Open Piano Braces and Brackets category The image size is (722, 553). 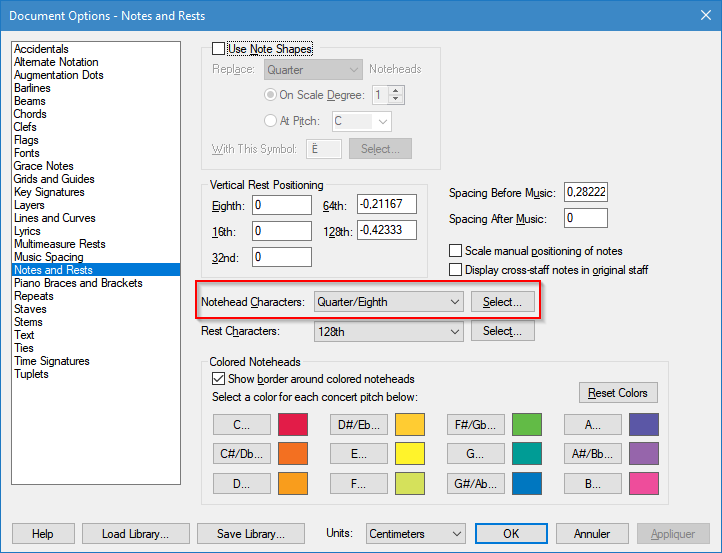tap(78, 283)
